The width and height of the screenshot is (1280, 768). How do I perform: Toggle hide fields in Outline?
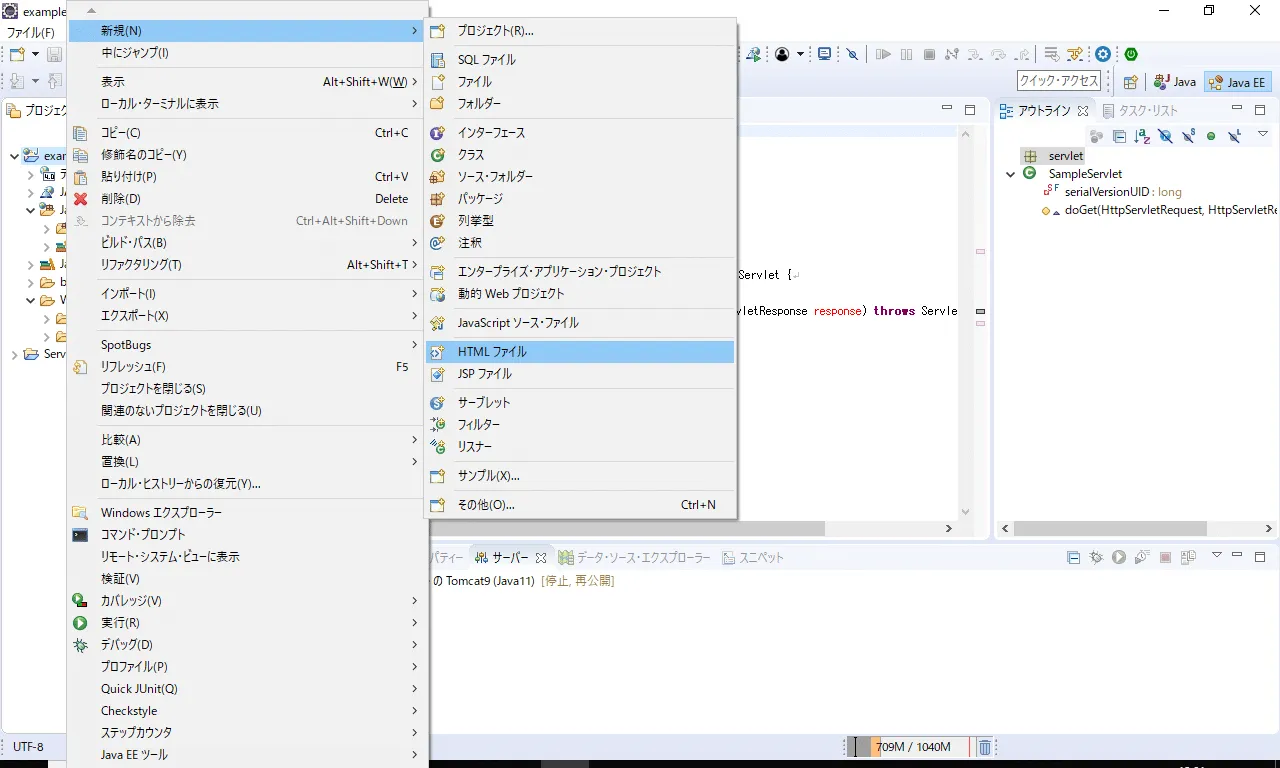click(x=1165, y=136)
